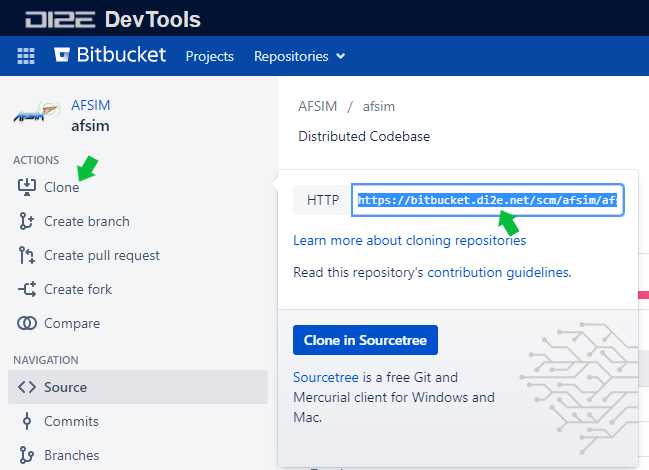
Task: Click the Commits node icon
Action: [x=27, y=421]
